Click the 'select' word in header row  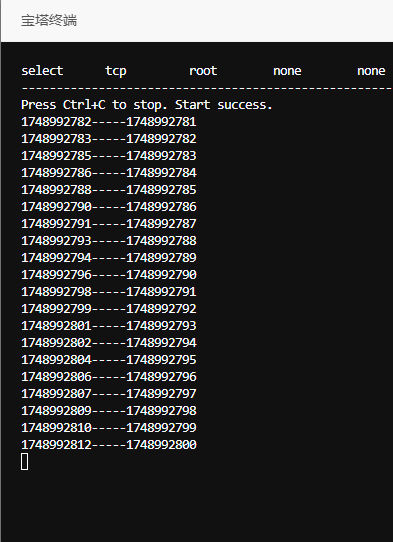tap(42, 71)
